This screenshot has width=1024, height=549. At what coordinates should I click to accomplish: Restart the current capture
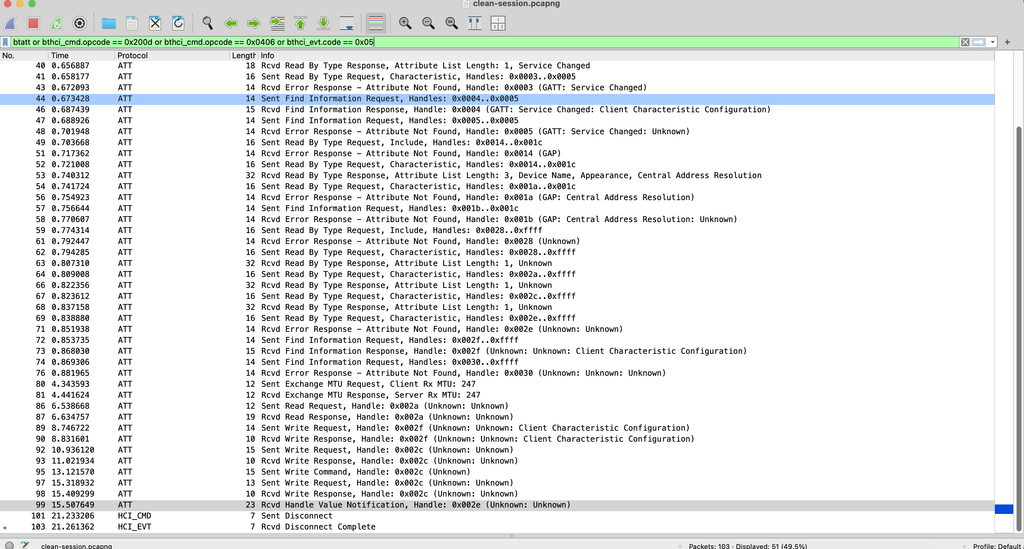56,24
